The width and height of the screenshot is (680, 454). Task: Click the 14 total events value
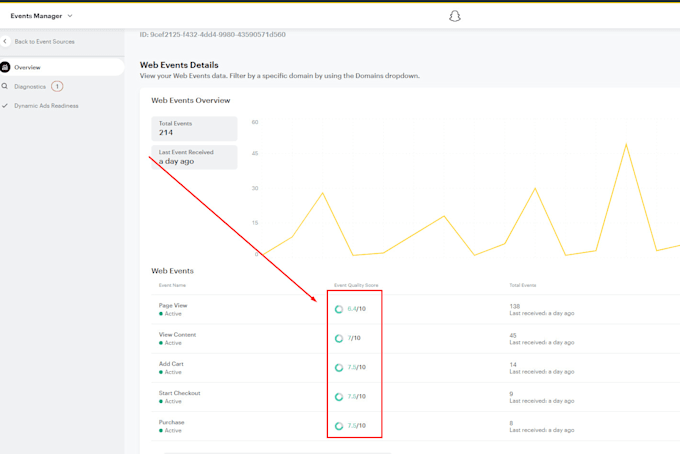point(513,365)
